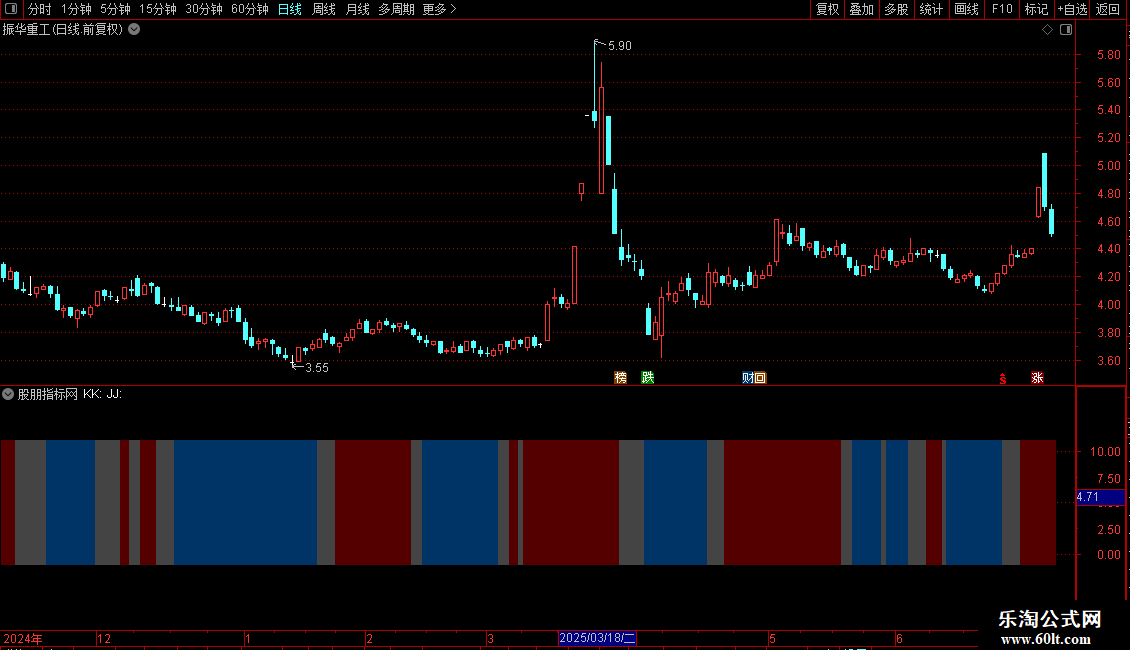1130x650 pixels.
Task: Open the 财 financial report marker
Action: [x=747, y=378]
